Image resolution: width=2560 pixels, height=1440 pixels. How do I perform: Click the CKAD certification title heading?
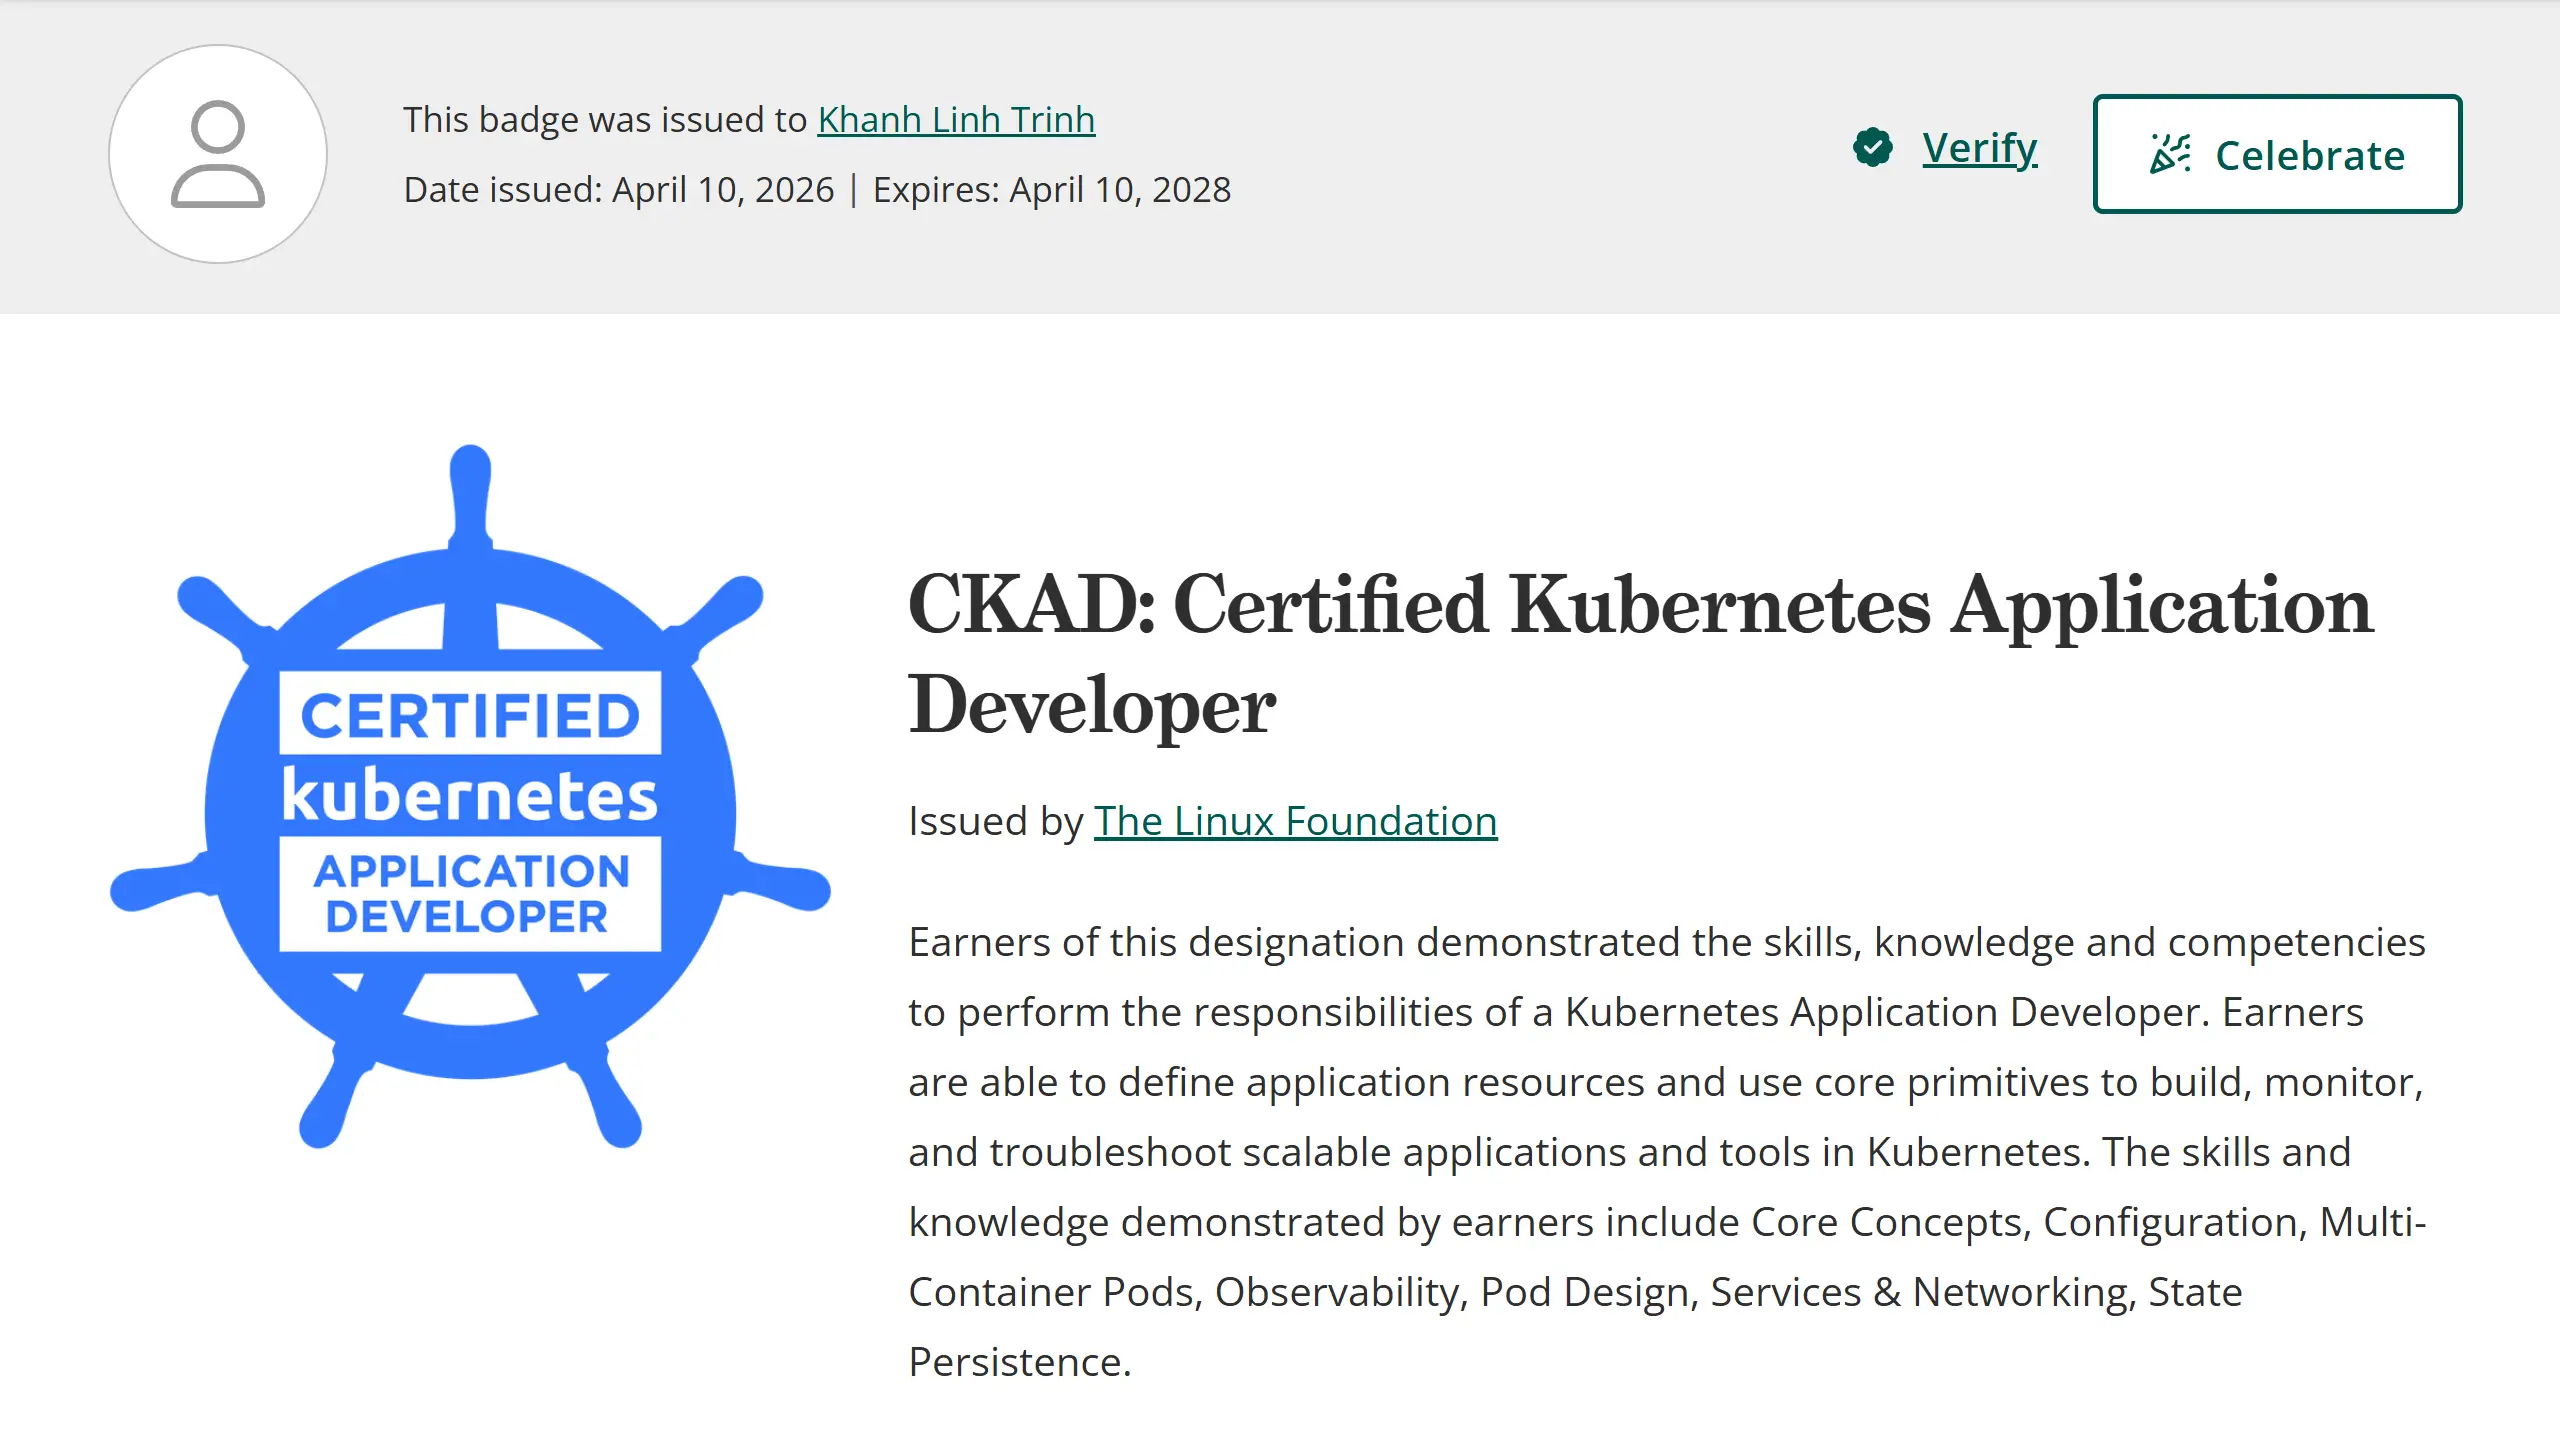(x=1640, y=606)
